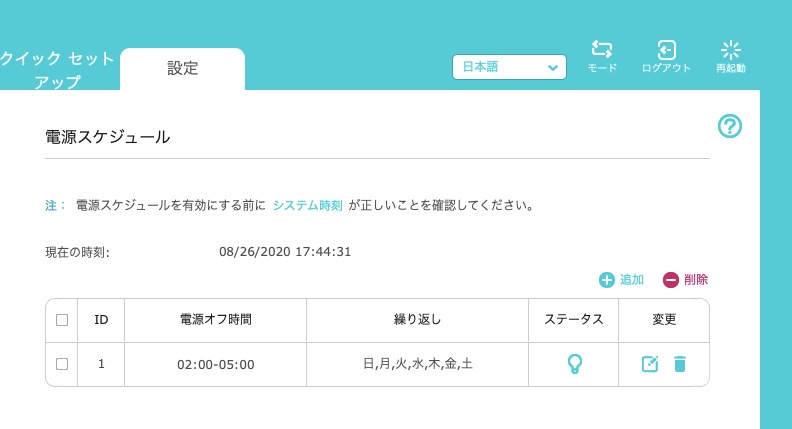Switch to the クイック セットアップ tab
Image resolution: width=792 pixels, height=429 pixels.
(x=57, y=70)
